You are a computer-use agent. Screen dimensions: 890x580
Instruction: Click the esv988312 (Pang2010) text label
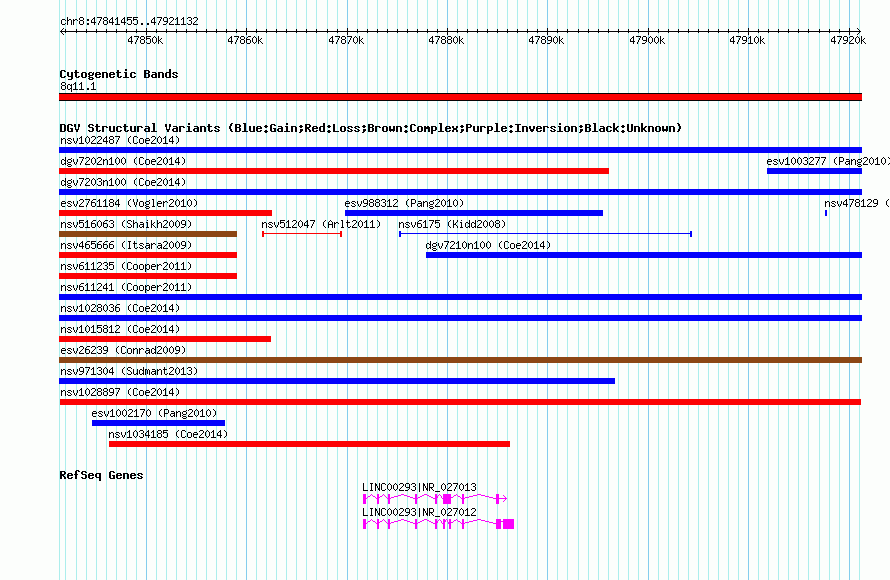404,203
